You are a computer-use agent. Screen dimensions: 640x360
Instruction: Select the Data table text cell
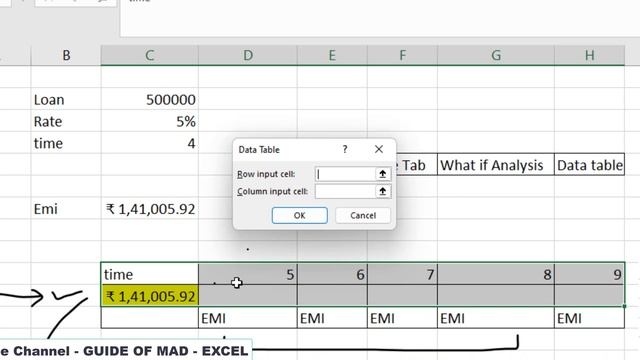coord(589,165)
